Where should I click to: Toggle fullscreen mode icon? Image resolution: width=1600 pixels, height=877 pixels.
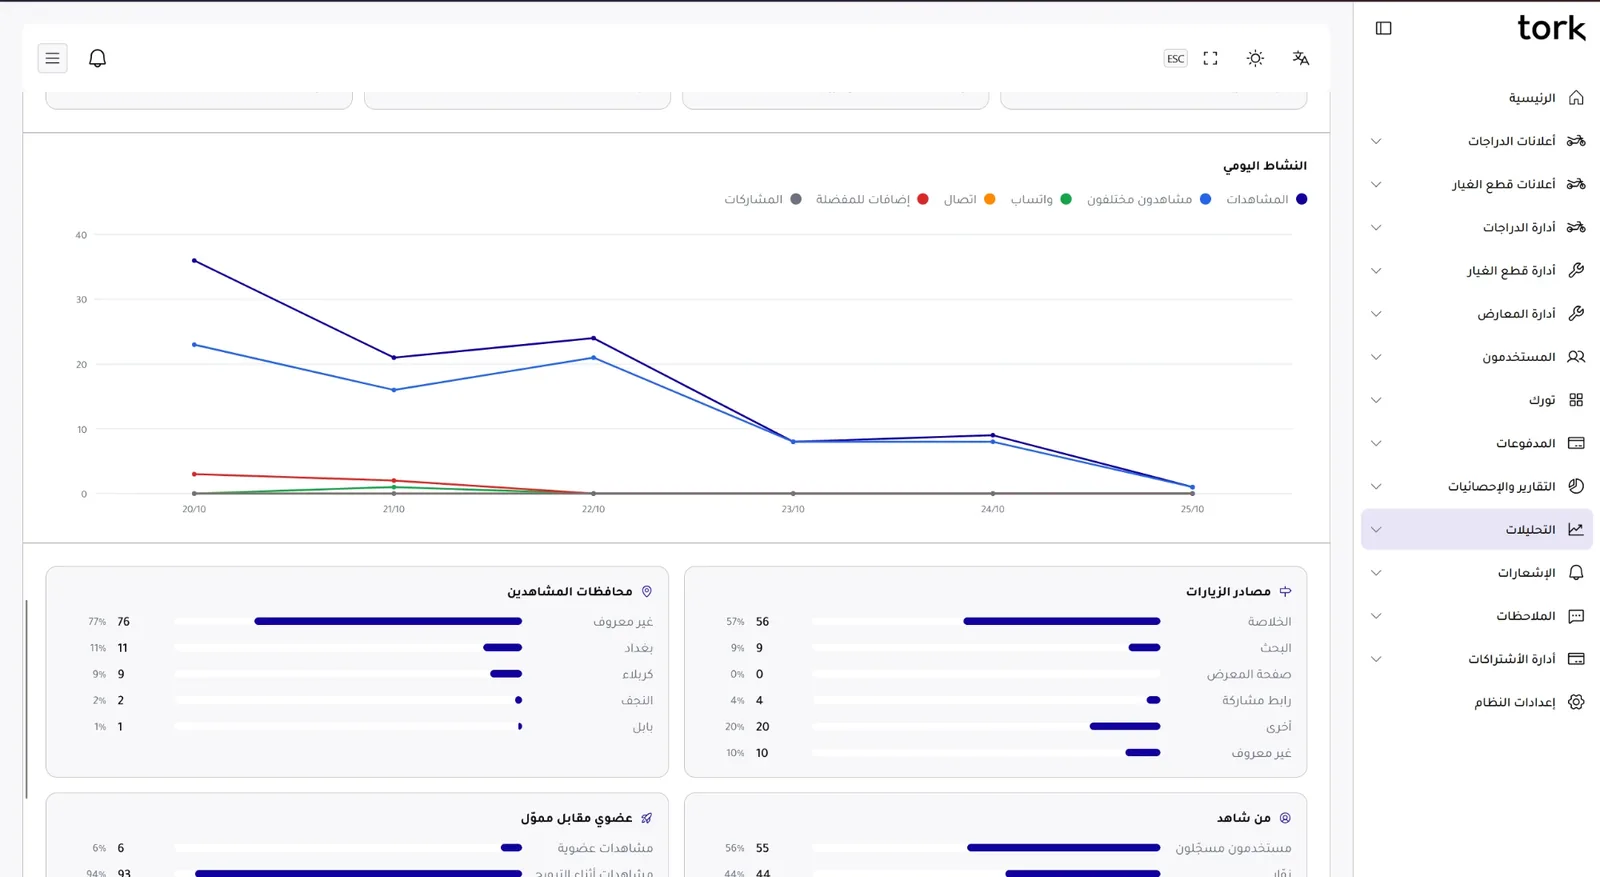[x=1210, y=58]
